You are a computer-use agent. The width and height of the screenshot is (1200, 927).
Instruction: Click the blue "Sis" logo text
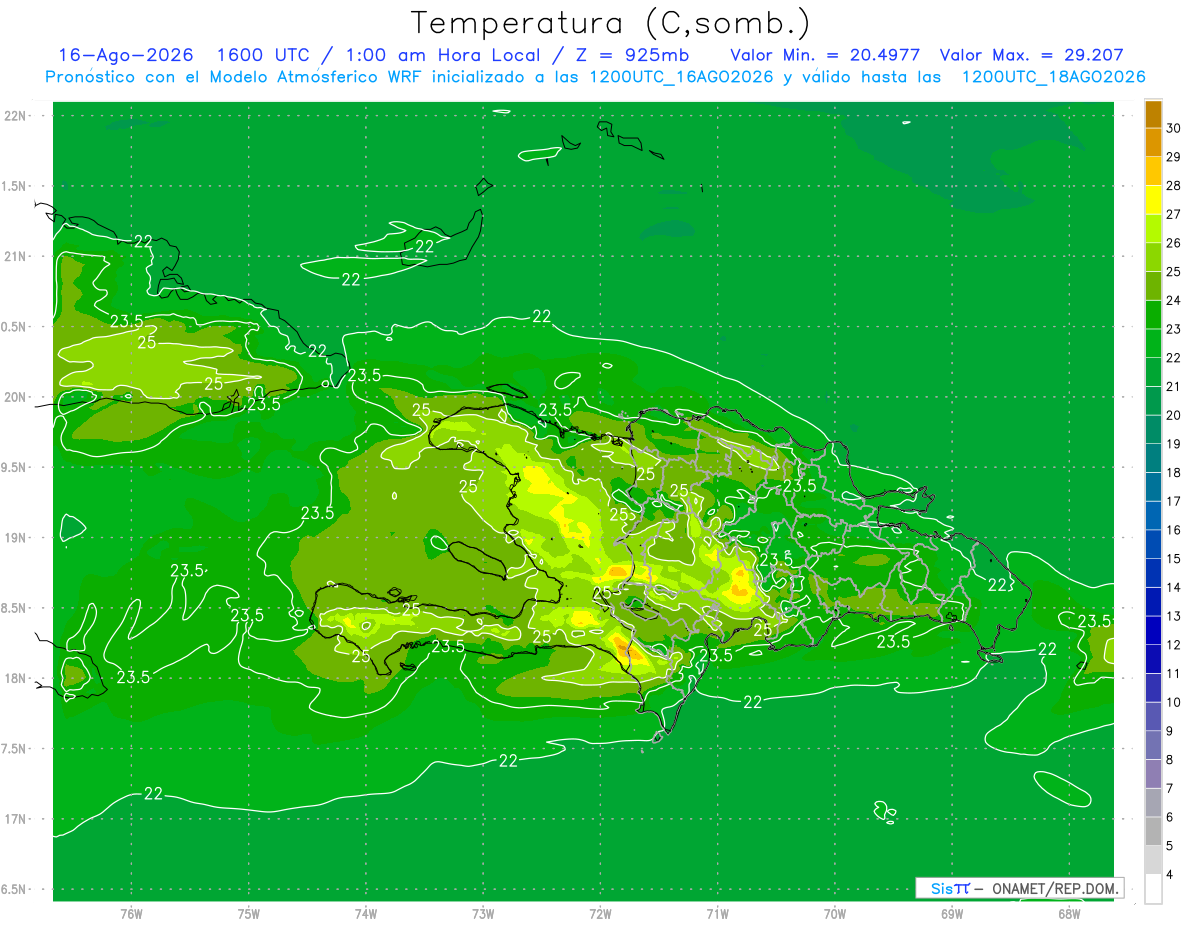tap(941, 888)
